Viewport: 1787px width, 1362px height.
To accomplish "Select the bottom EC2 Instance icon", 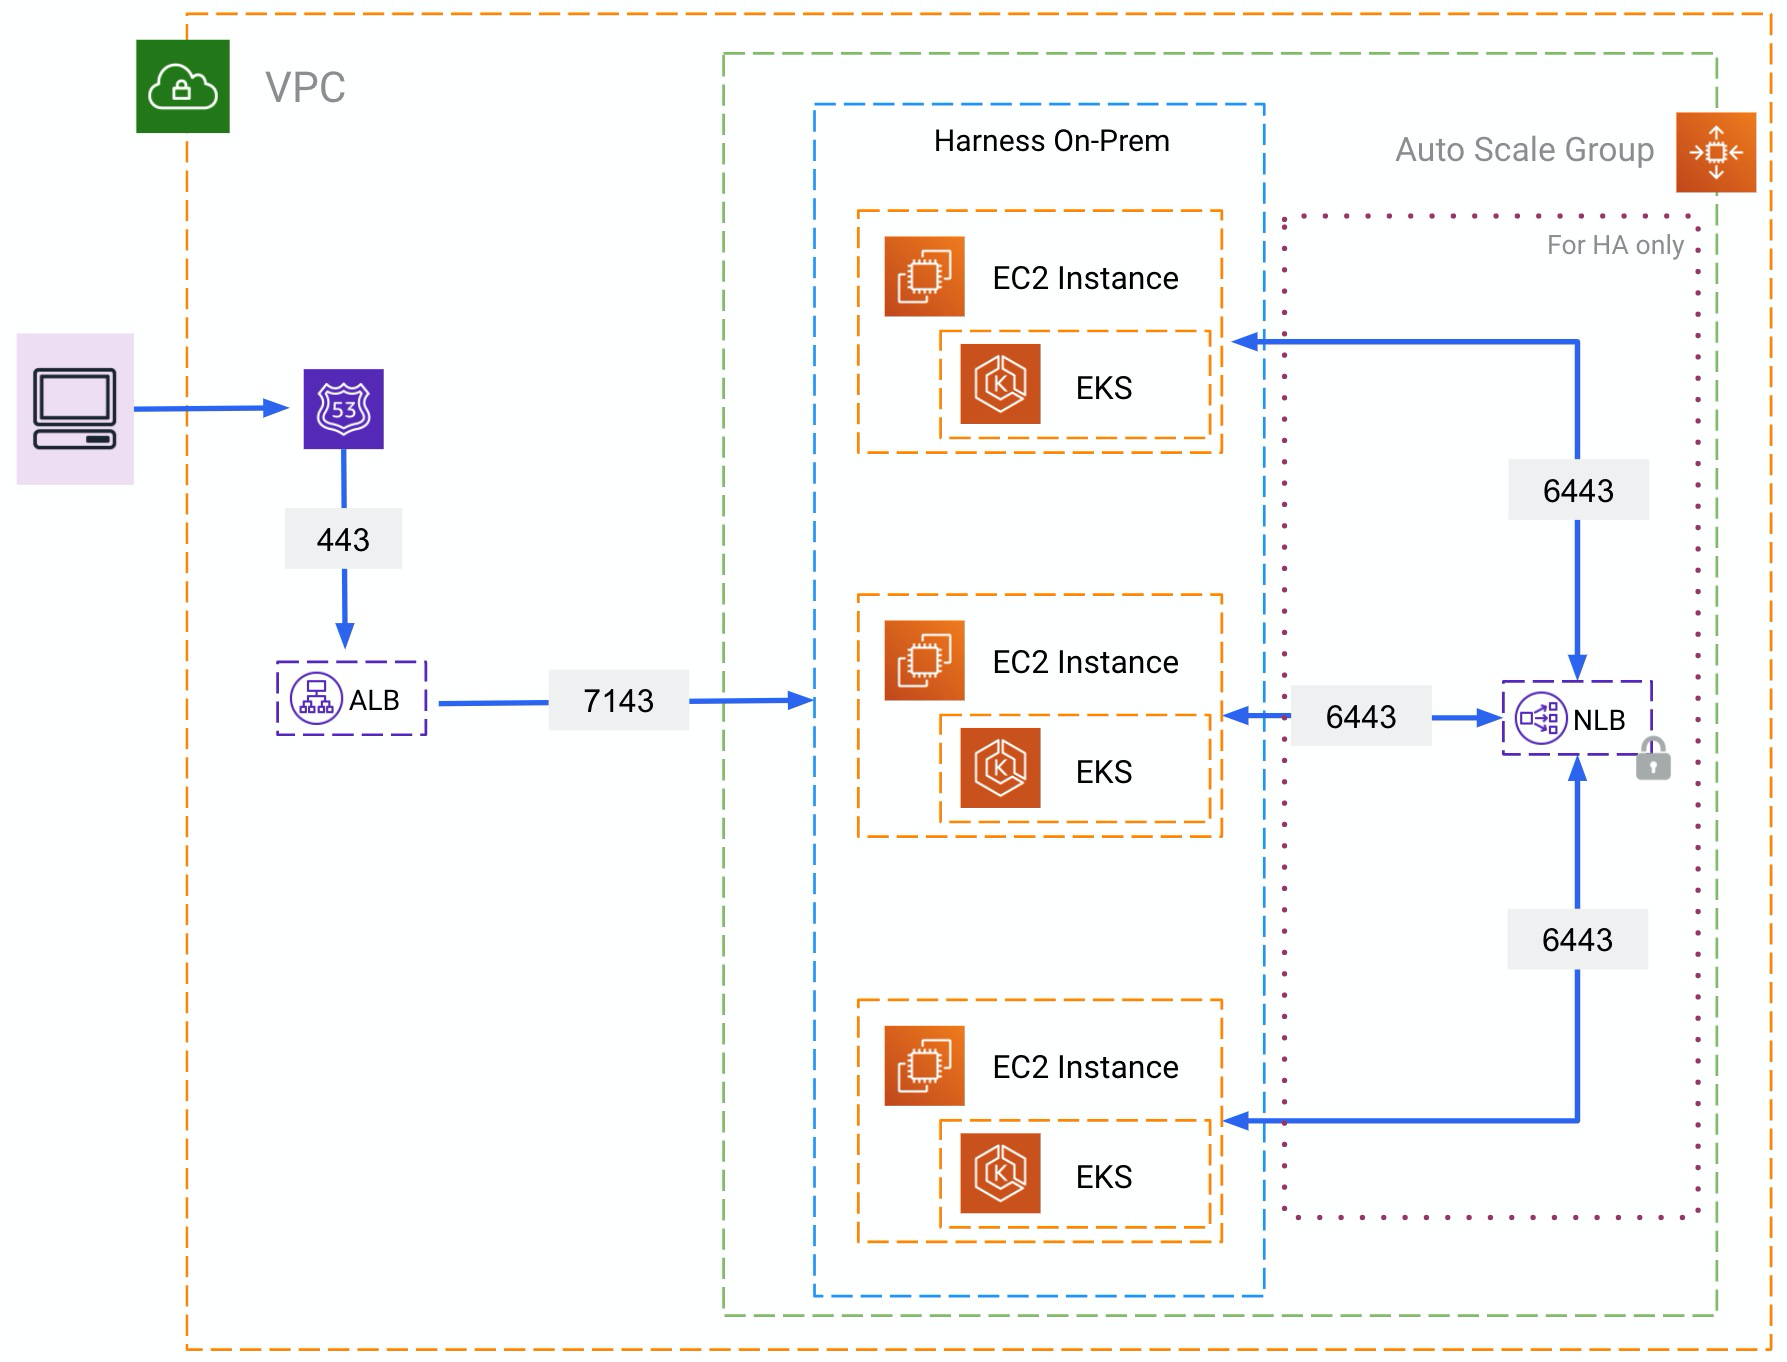I will [x=924, y=1065].
